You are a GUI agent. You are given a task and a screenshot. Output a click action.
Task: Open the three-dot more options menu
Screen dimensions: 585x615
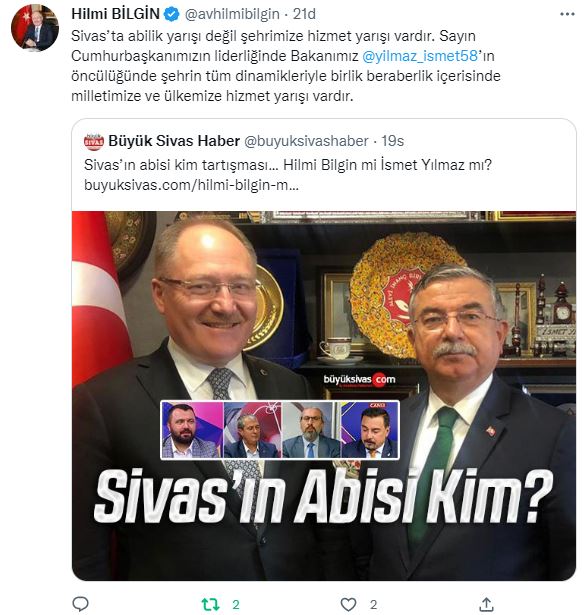(567, 15)
